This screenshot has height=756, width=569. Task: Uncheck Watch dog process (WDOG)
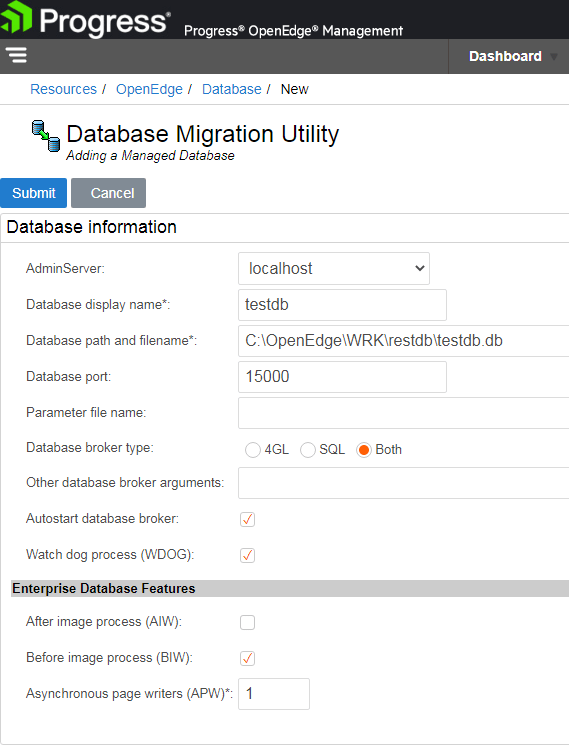(x=247, y=555)
